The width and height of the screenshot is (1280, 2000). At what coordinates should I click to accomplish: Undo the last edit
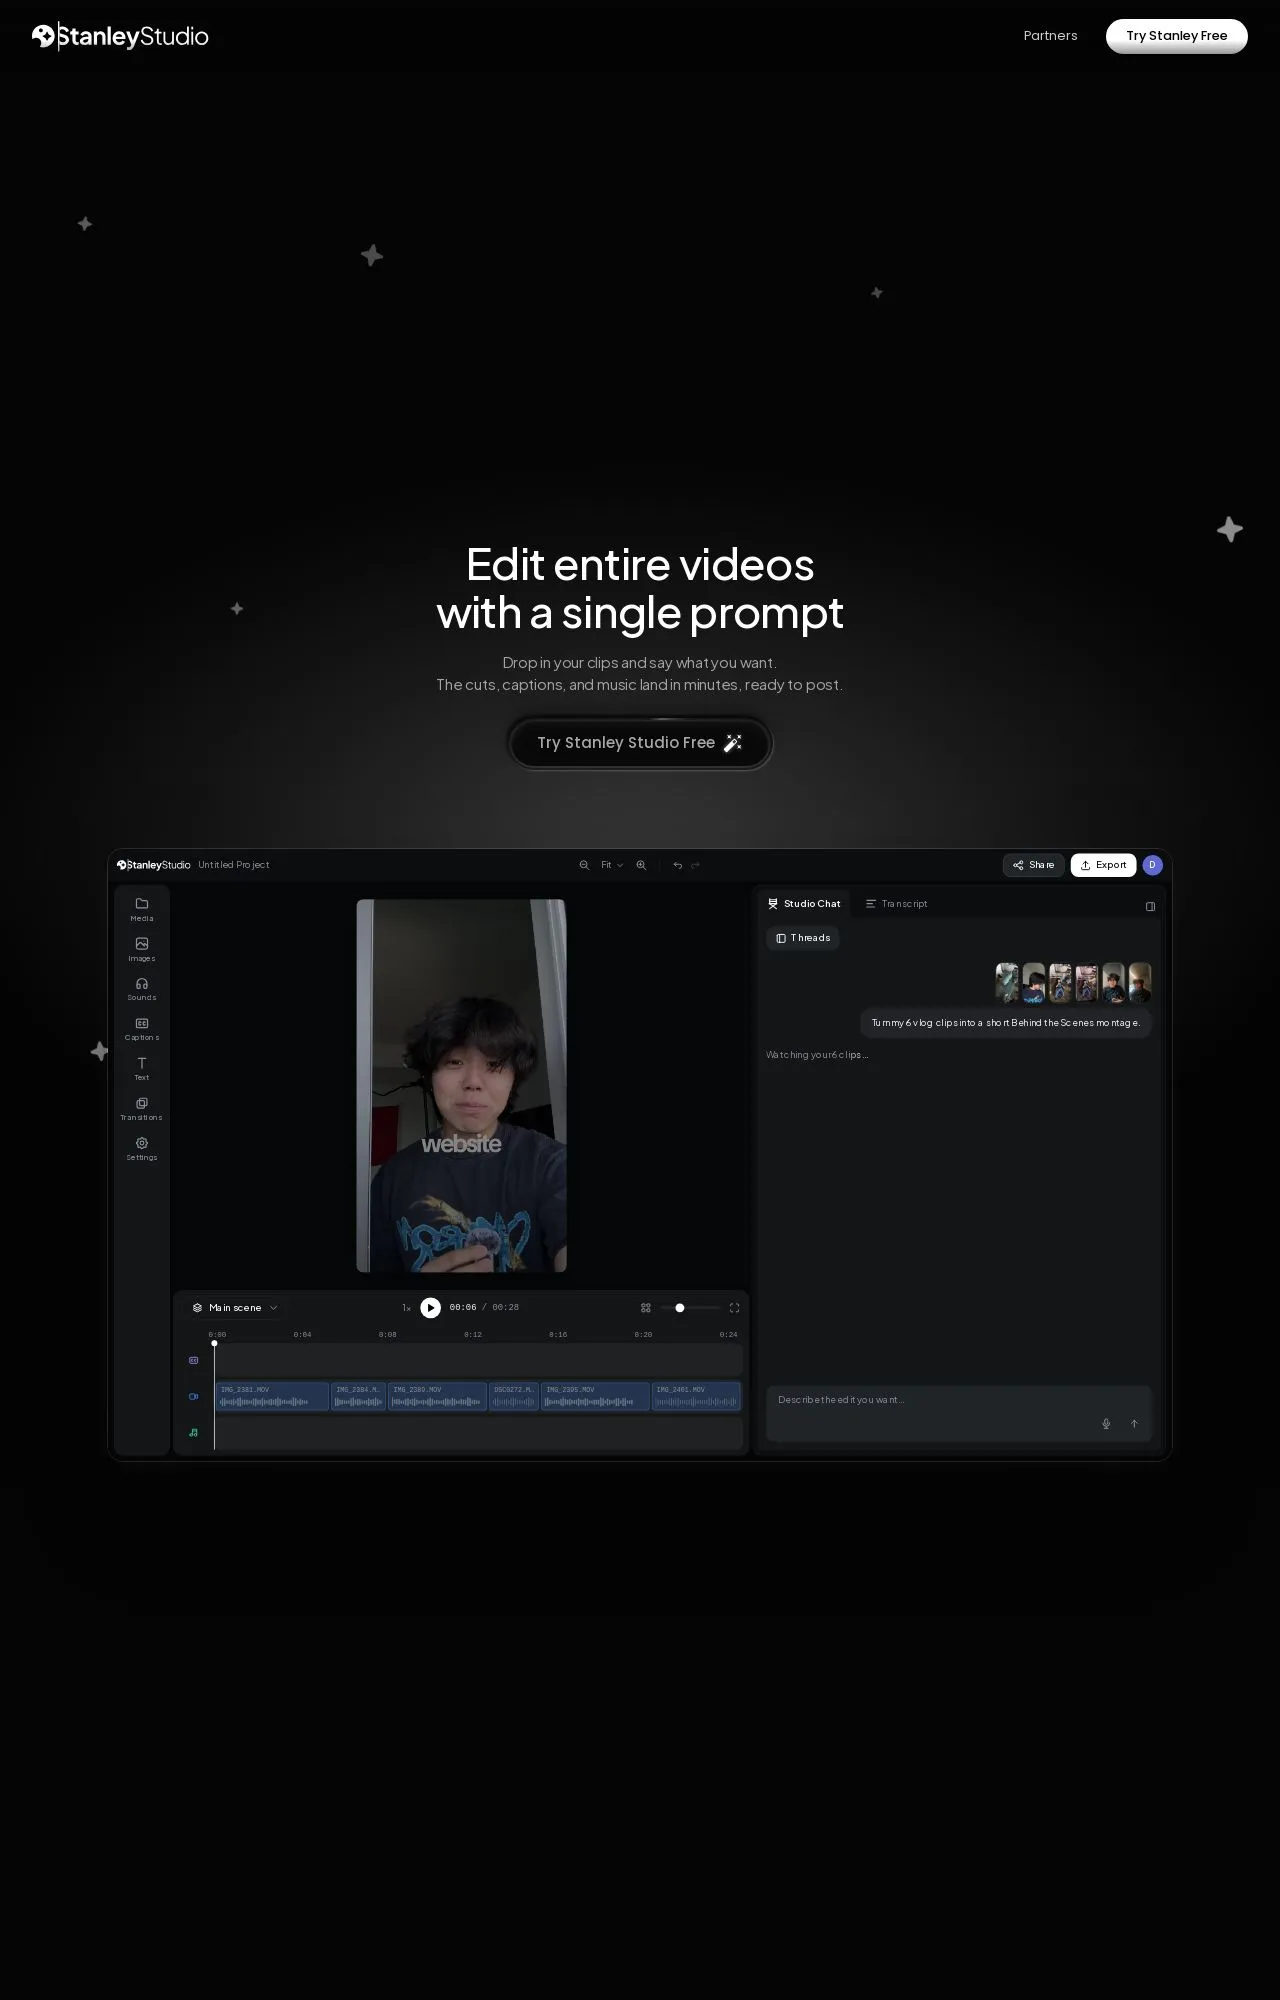coord(677,865)
